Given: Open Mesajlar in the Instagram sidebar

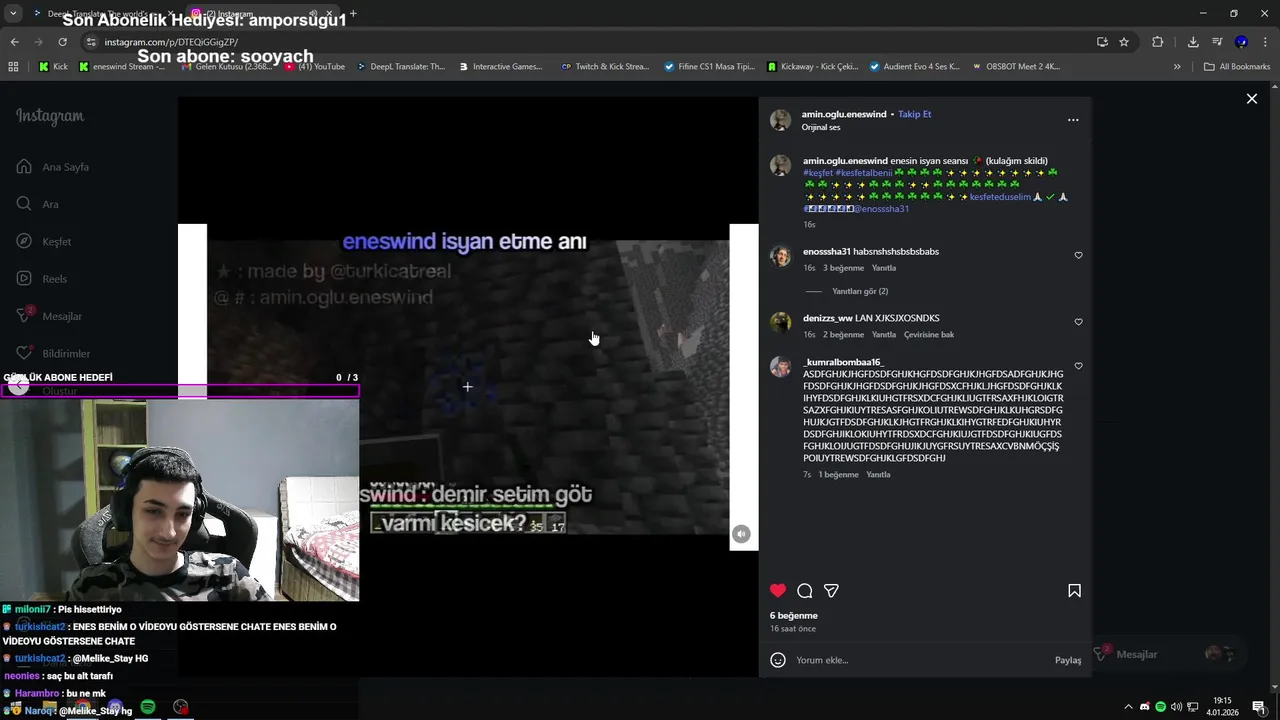Looking at the screenshot, I should (49, 316).
